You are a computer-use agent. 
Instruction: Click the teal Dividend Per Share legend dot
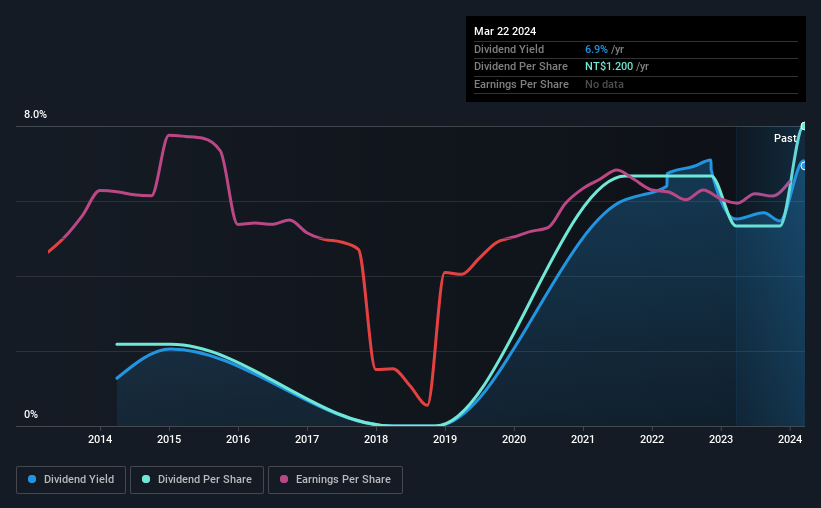click(146, 479)
